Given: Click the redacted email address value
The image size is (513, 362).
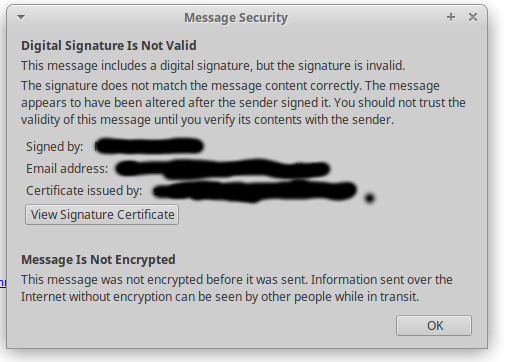Looking at the screenshot, I should pyautogui.click(x=223, y=168).
